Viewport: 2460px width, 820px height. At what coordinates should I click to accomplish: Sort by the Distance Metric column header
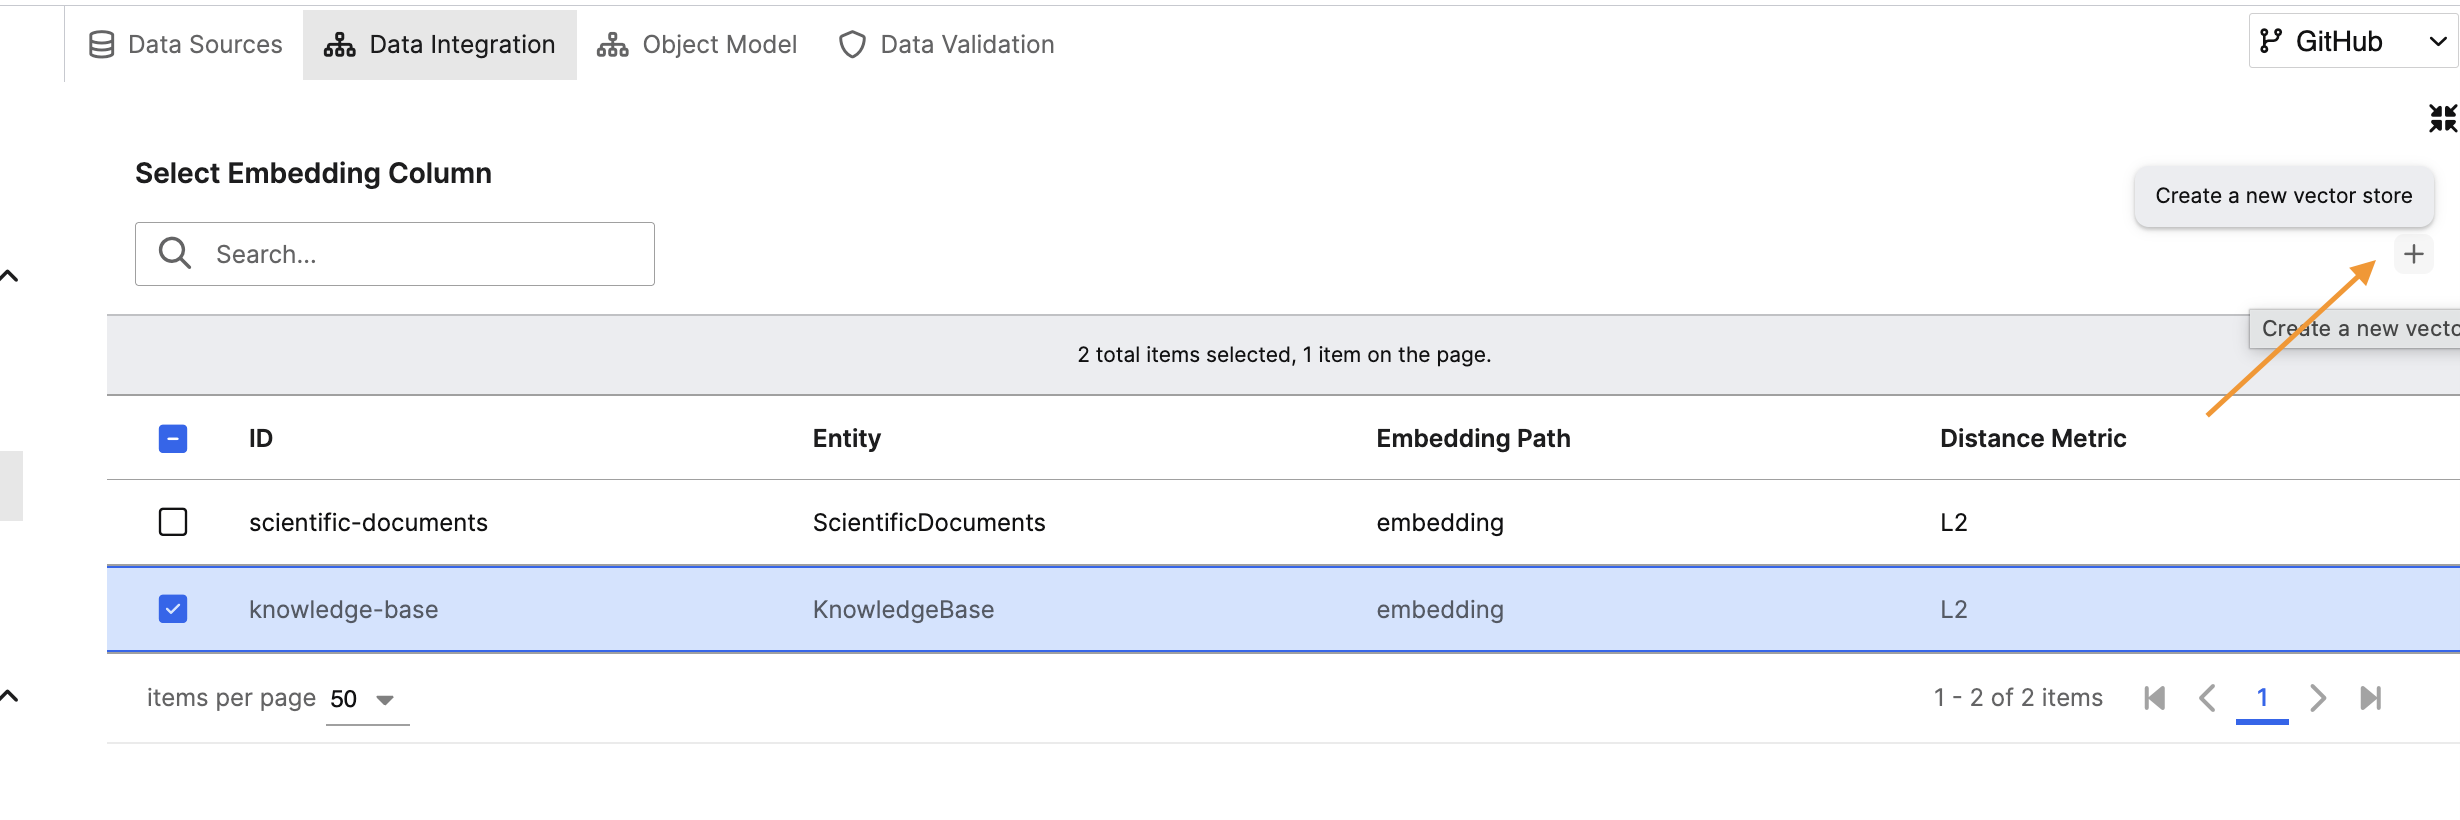coord(2032,439)
